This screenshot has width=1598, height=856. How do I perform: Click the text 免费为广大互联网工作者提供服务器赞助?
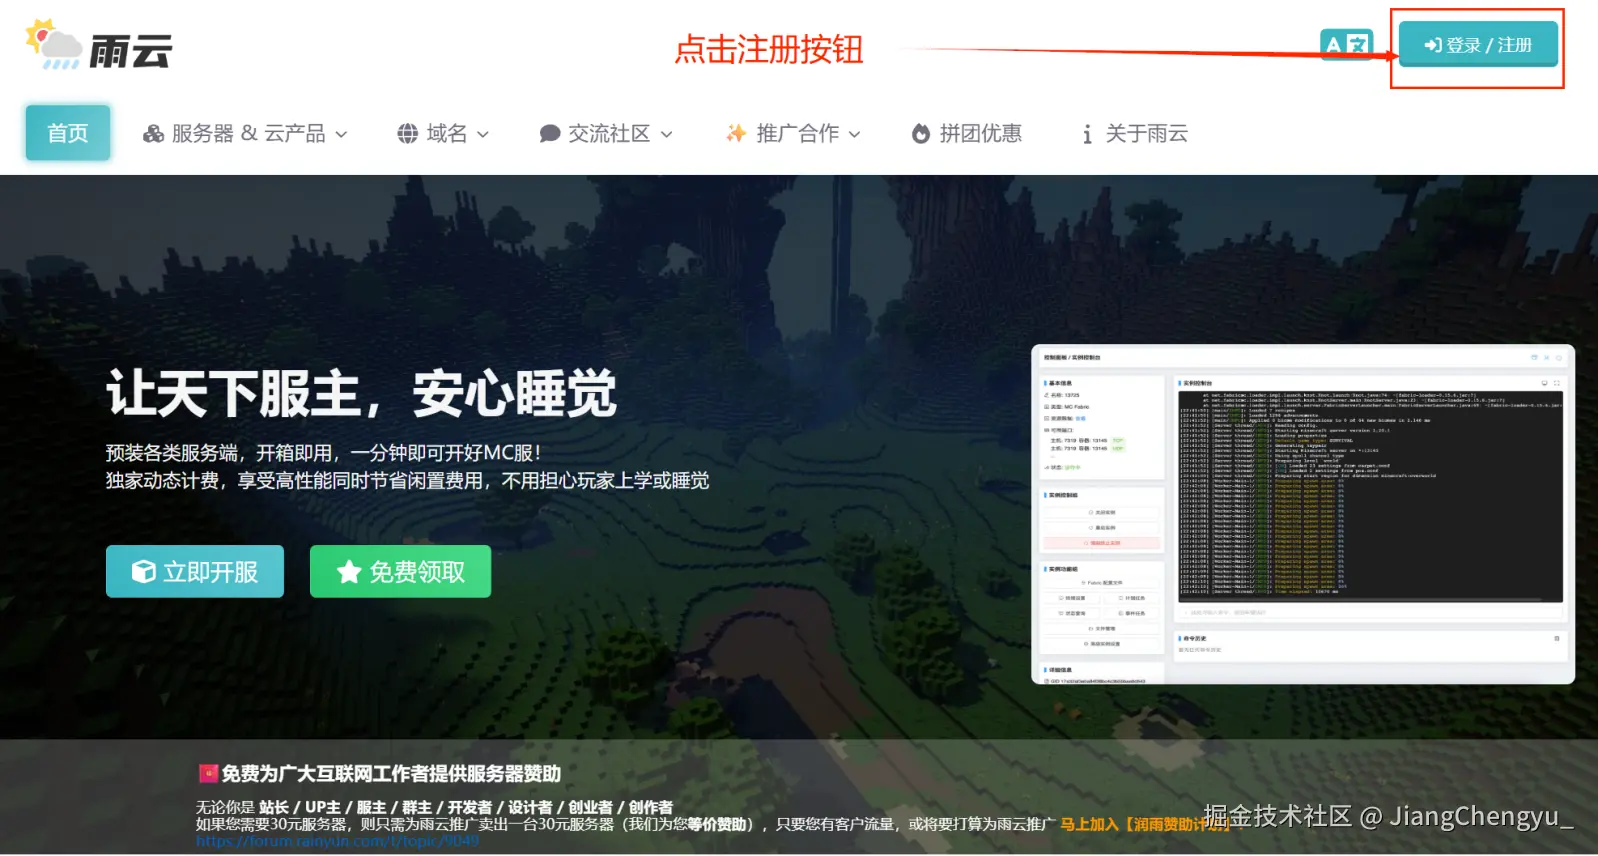(391, 773)
